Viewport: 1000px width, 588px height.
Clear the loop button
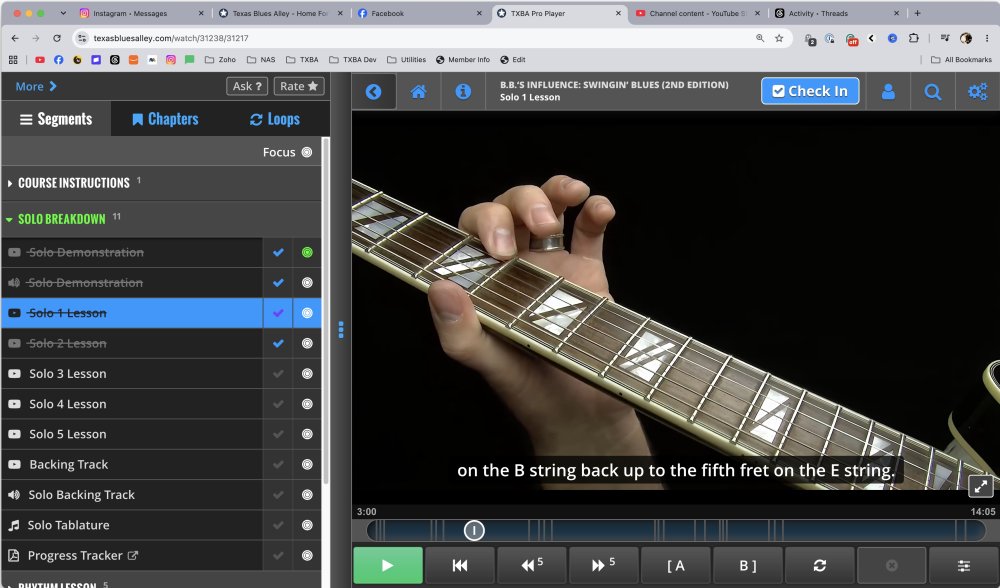tap(892, 565)
